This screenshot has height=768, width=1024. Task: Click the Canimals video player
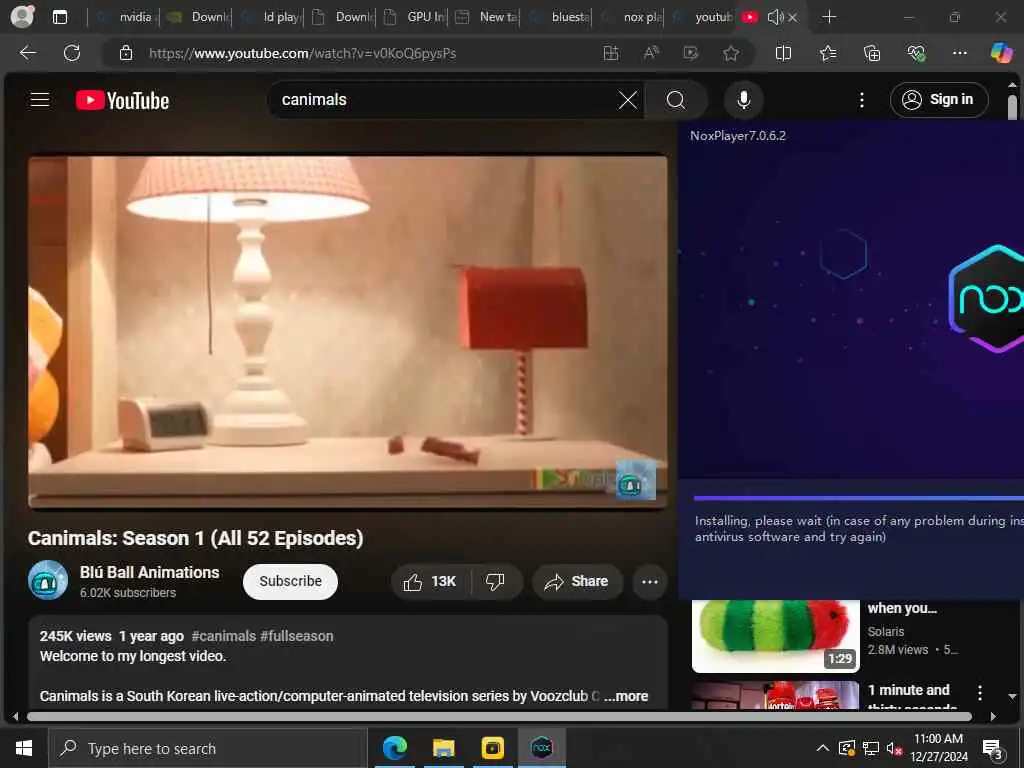point(348,331)
